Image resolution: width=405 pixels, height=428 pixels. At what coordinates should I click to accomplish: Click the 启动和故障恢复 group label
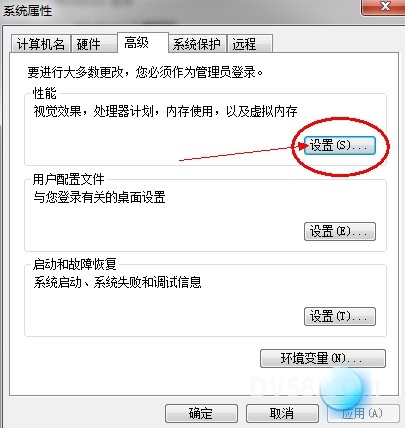75,264
